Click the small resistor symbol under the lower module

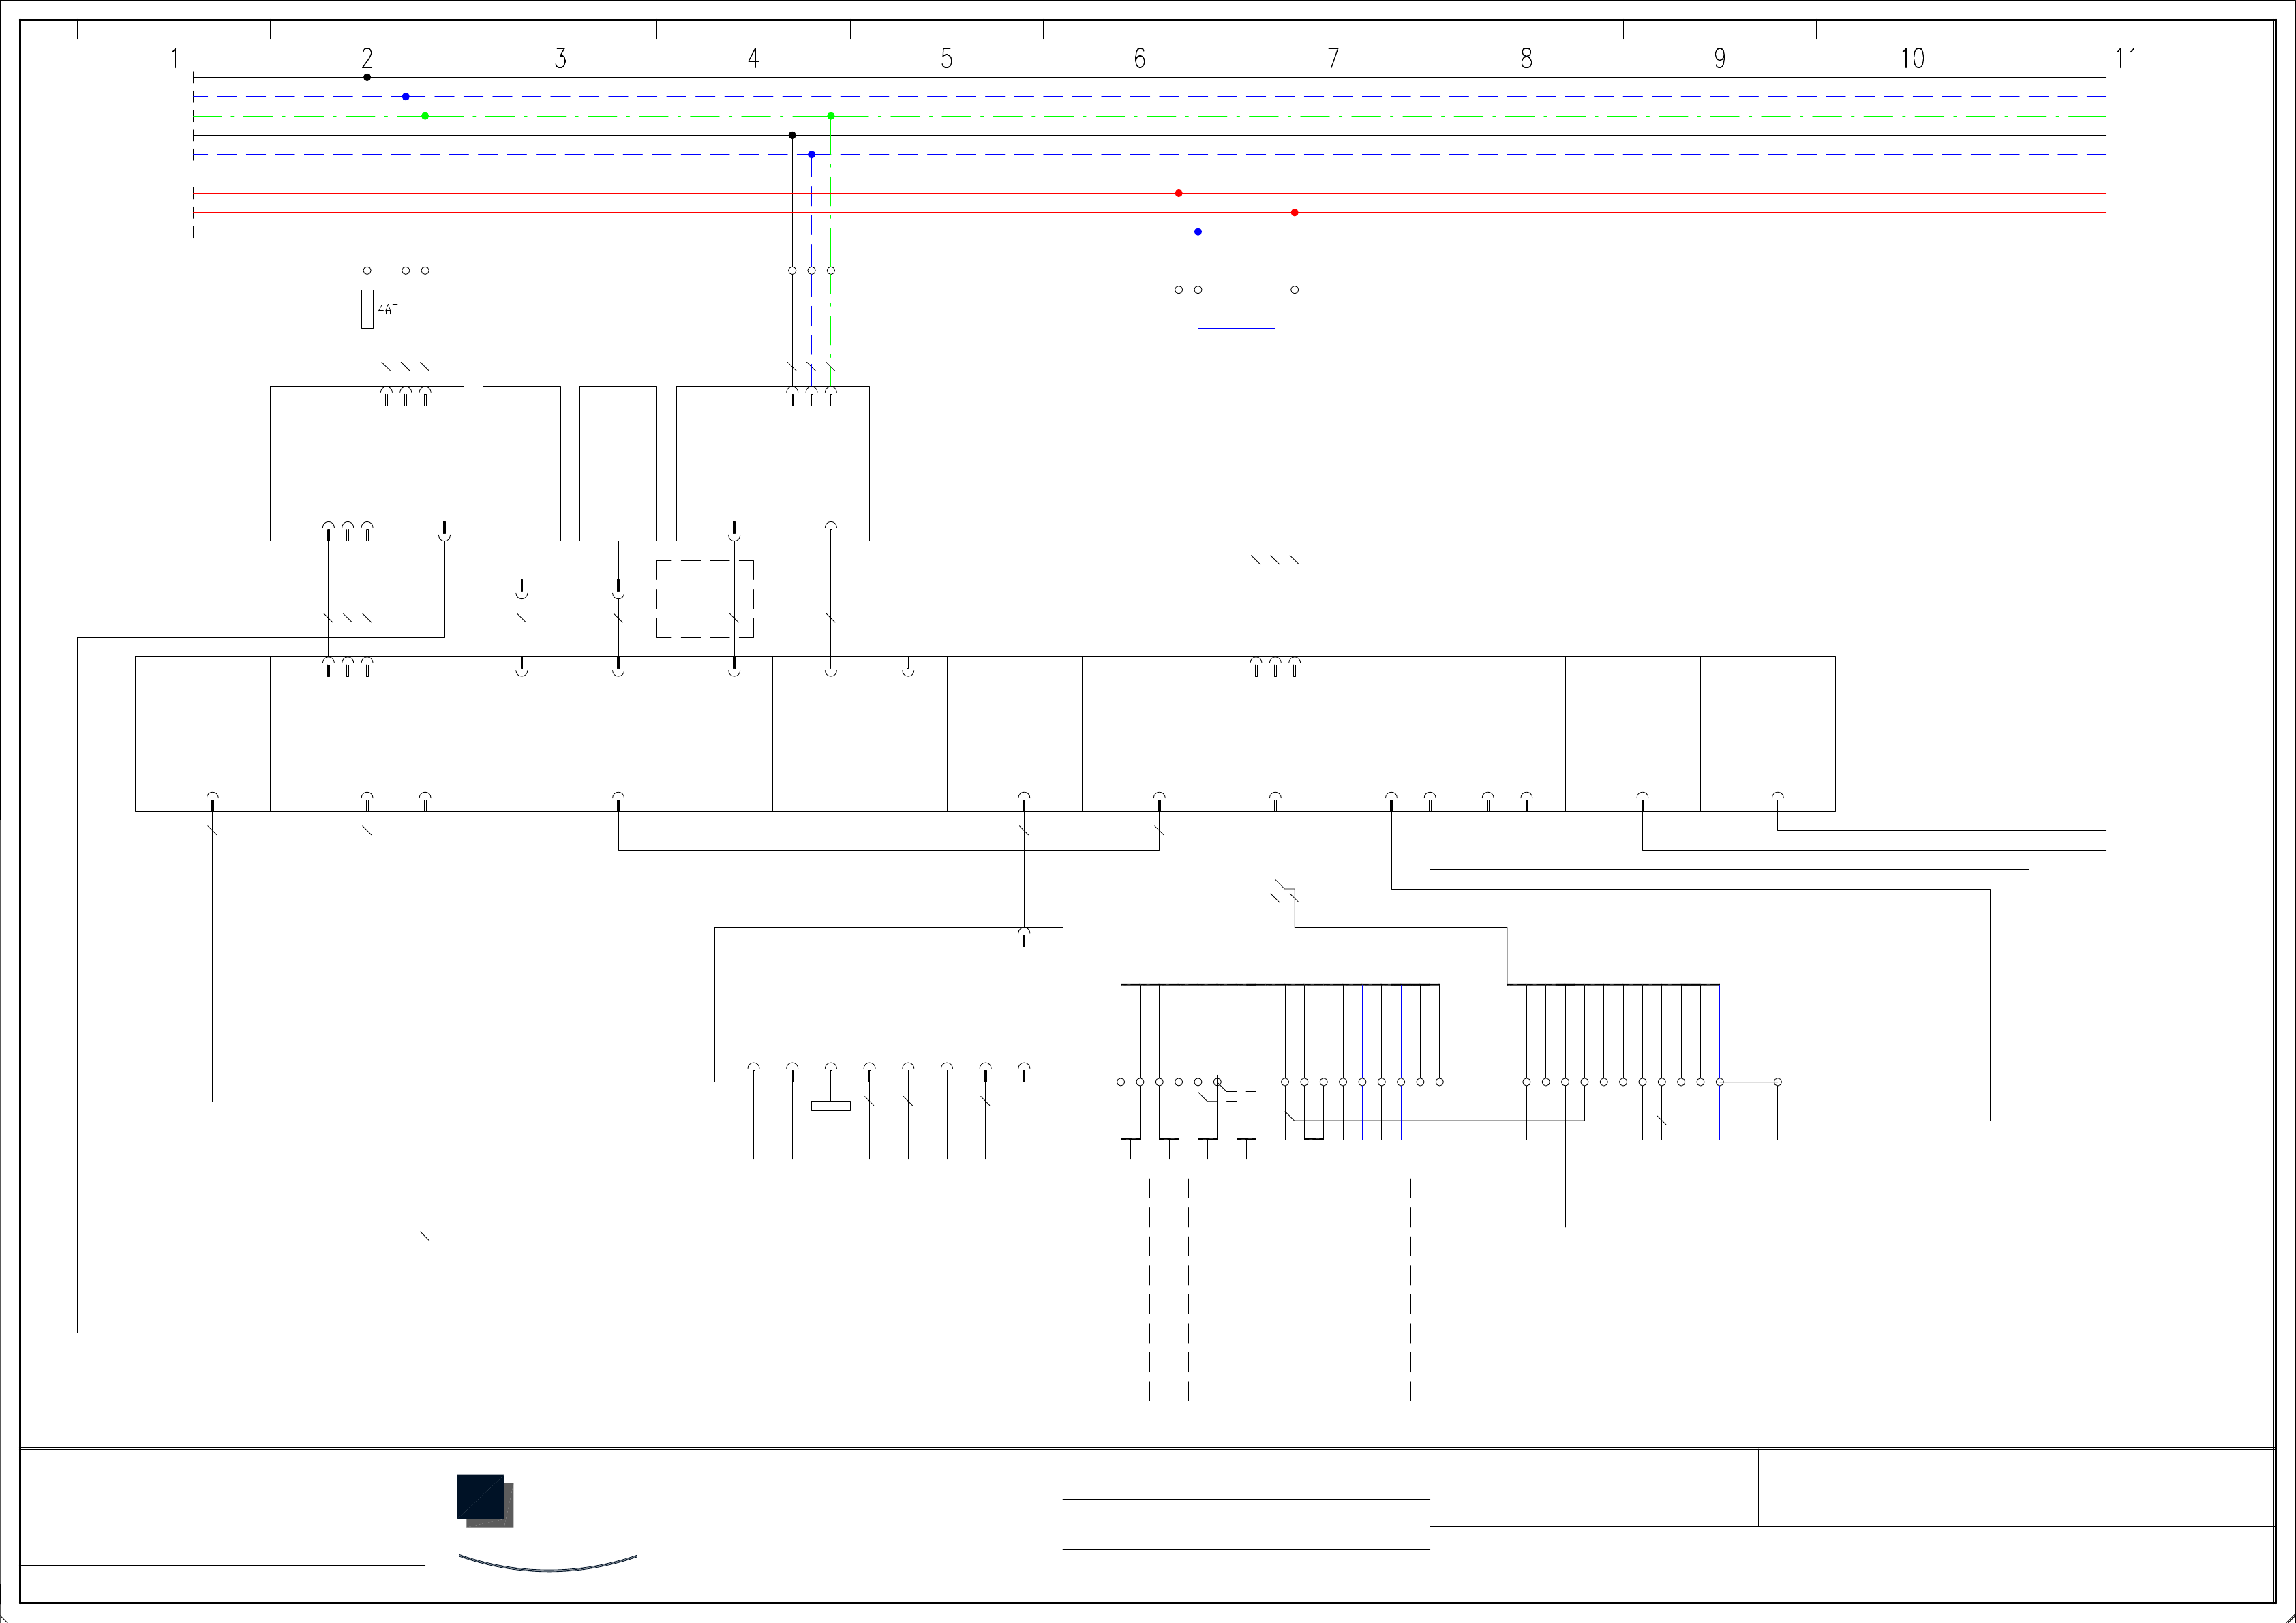tap(831, 1106)
